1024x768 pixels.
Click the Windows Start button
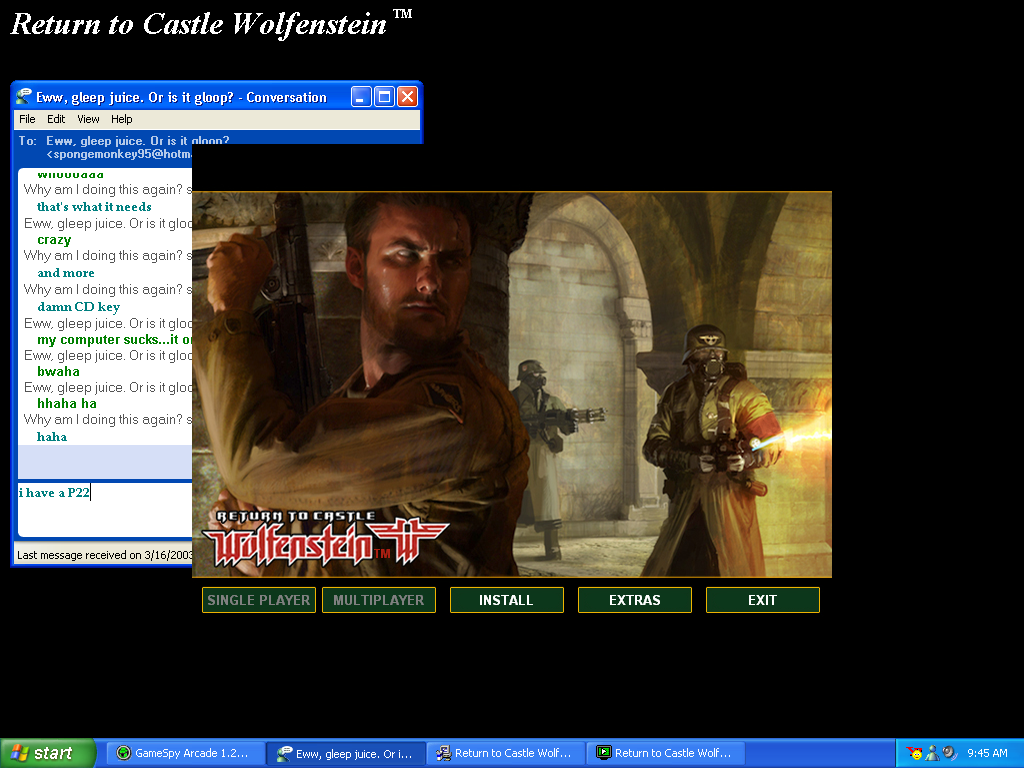pos(48,753)
